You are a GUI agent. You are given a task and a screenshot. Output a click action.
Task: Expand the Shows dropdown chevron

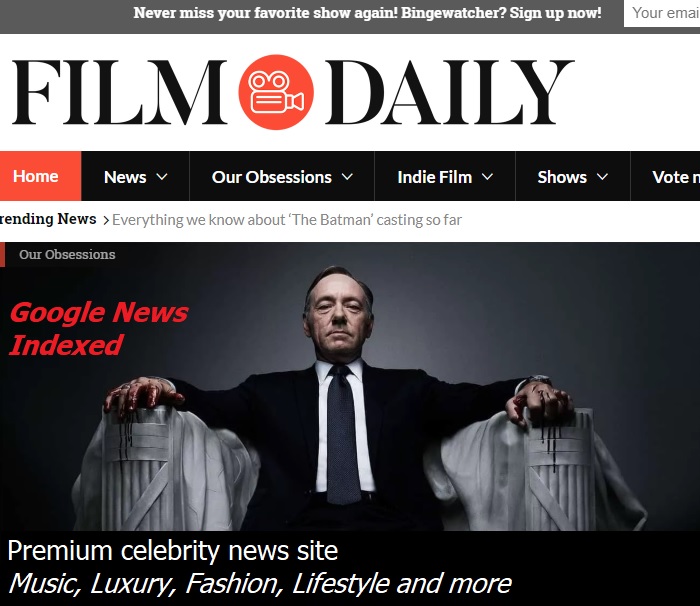pos(602,177)
